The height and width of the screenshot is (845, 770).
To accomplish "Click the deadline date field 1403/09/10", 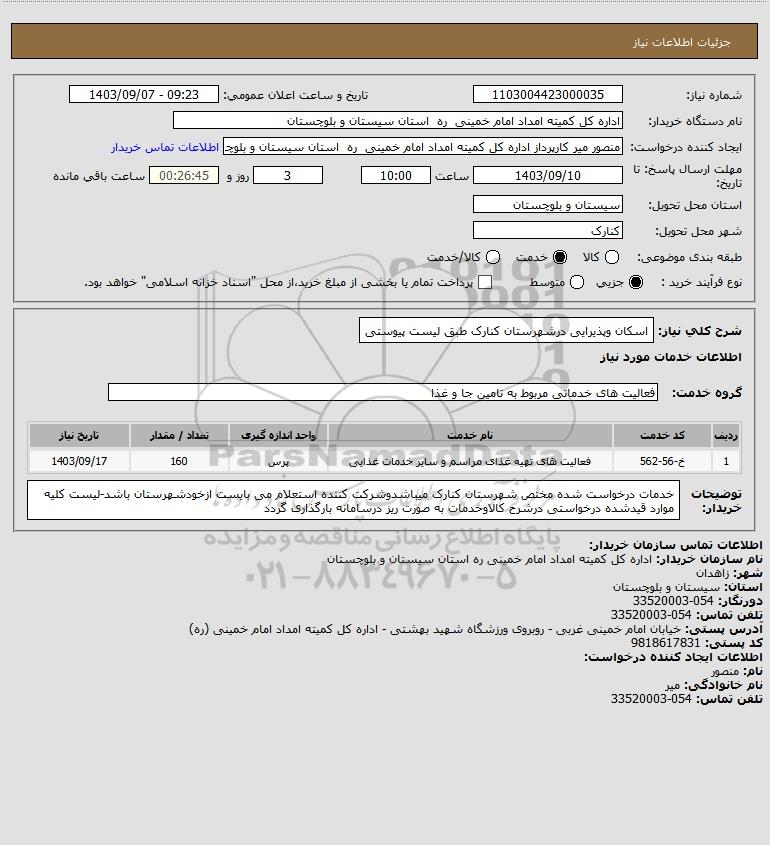I will click(x=547, y=175).
